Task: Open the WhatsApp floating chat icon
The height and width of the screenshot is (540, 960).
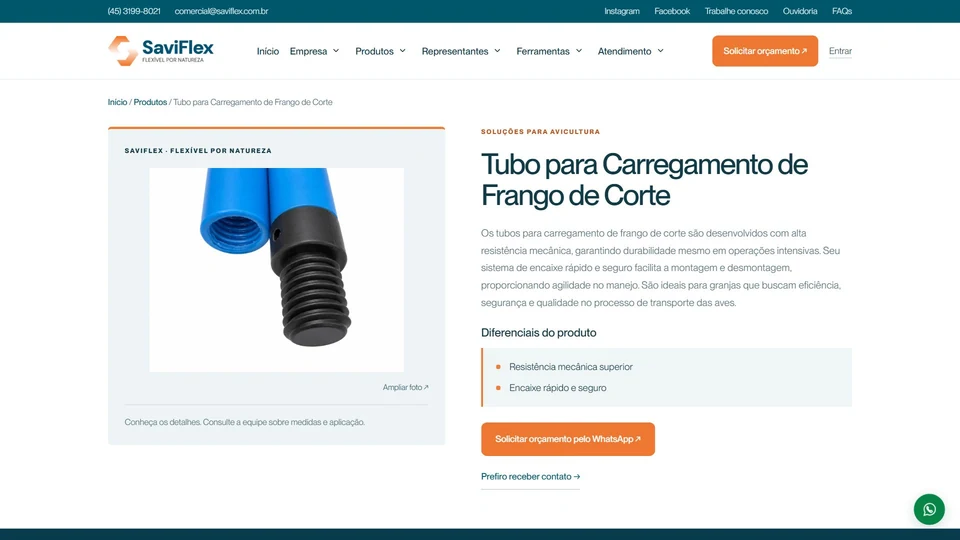Action: tap(929, 509)
